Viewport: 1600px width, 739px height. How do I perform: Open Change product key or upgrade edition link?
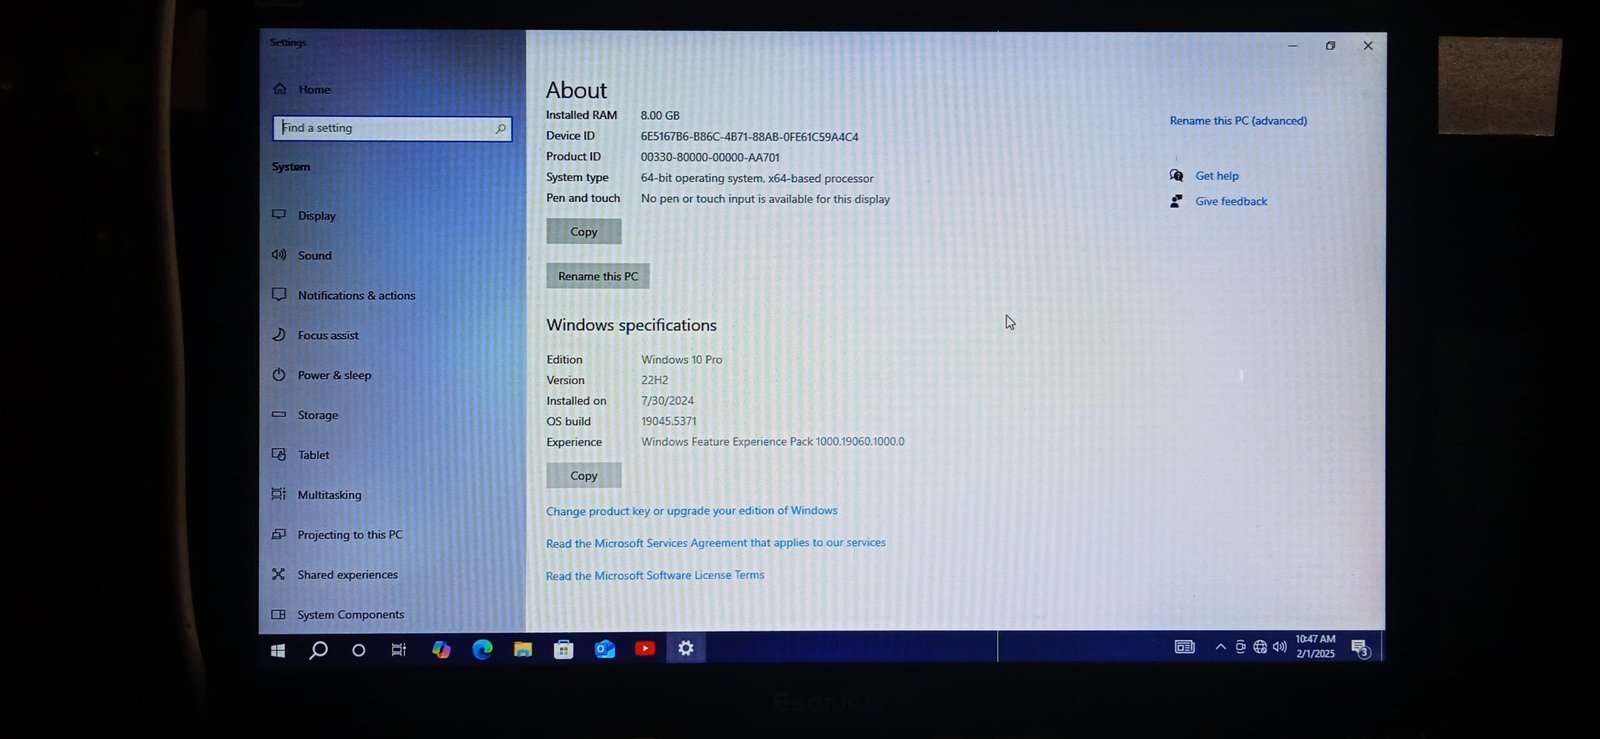[692, 511]
